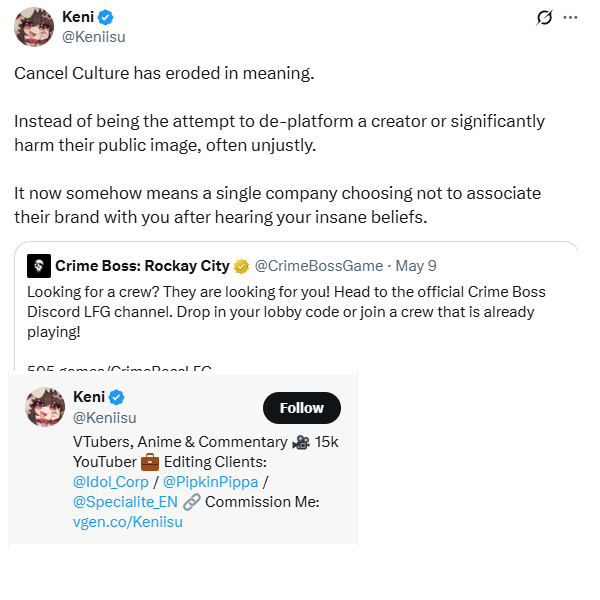Click the verified badge in the hover card

tap(116, 398)
